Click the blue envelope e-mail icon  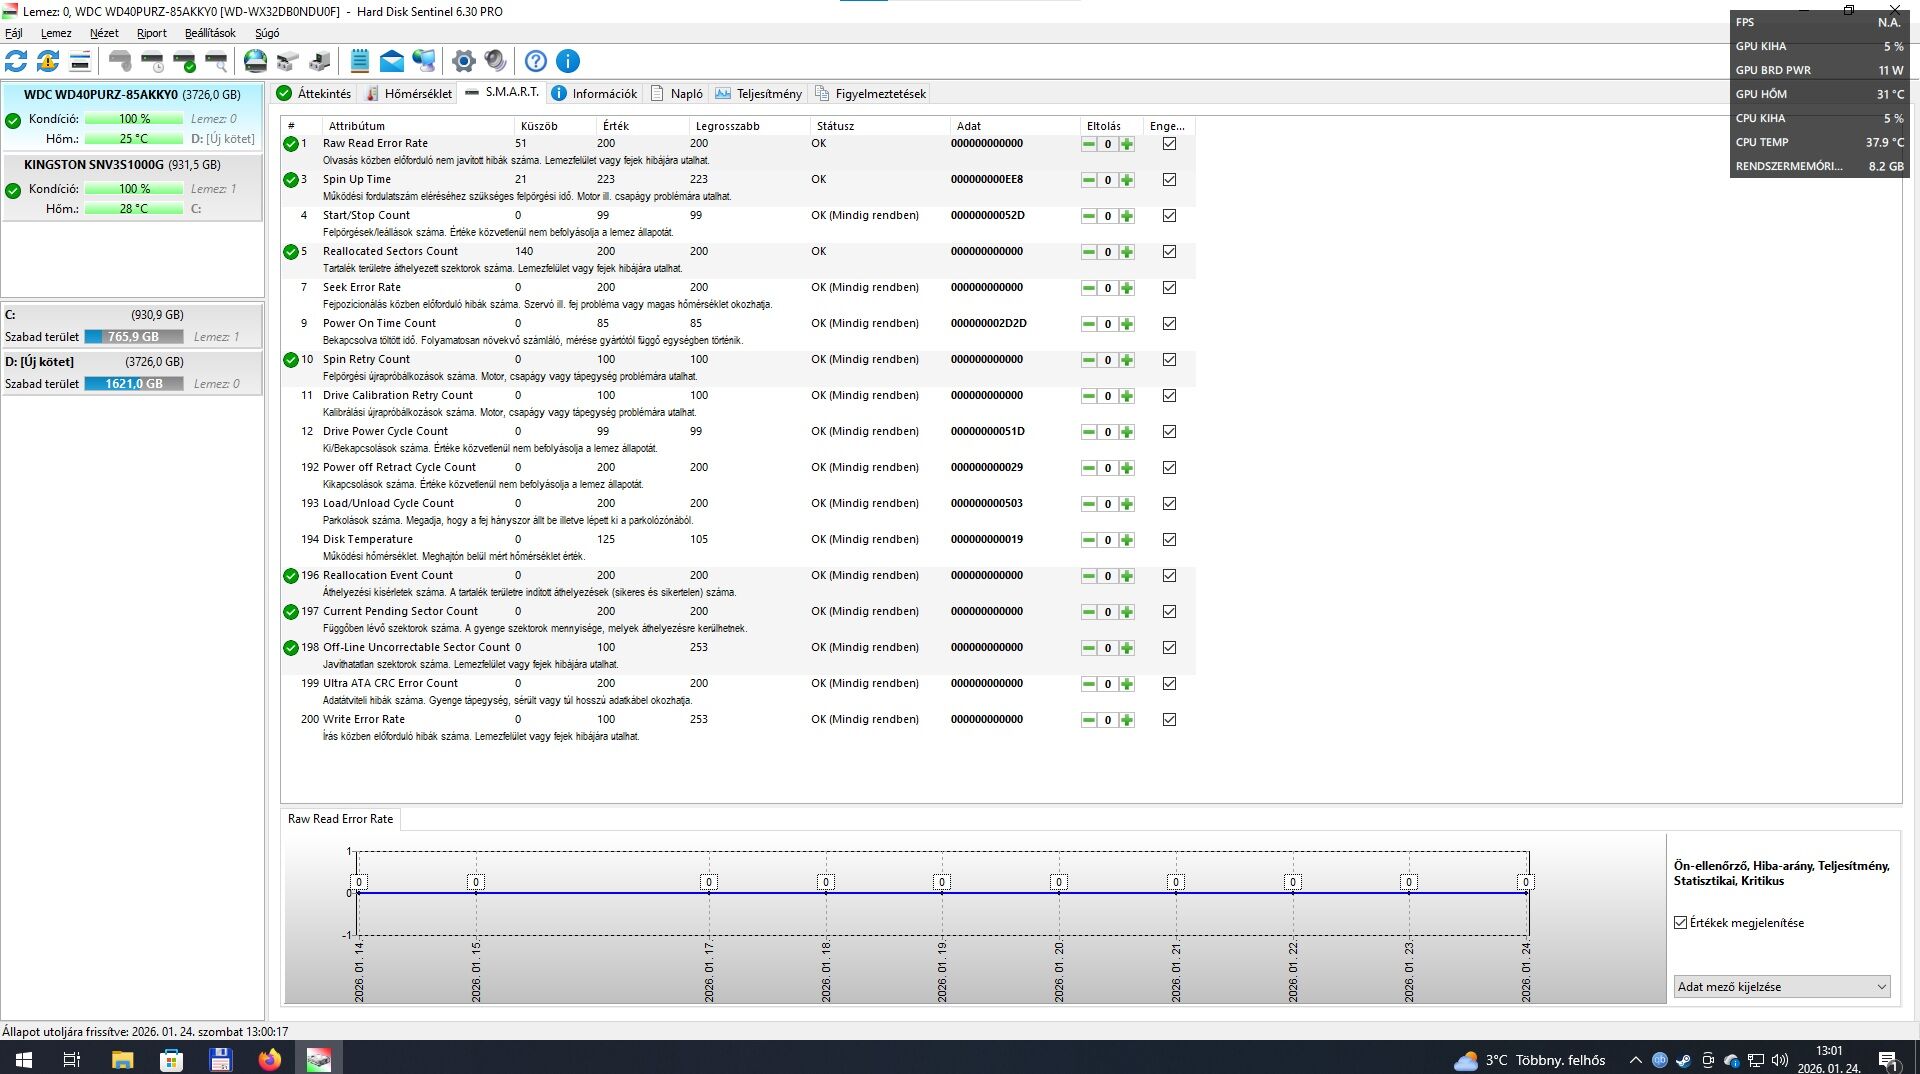pyautogui.click(x=392, y=61)
